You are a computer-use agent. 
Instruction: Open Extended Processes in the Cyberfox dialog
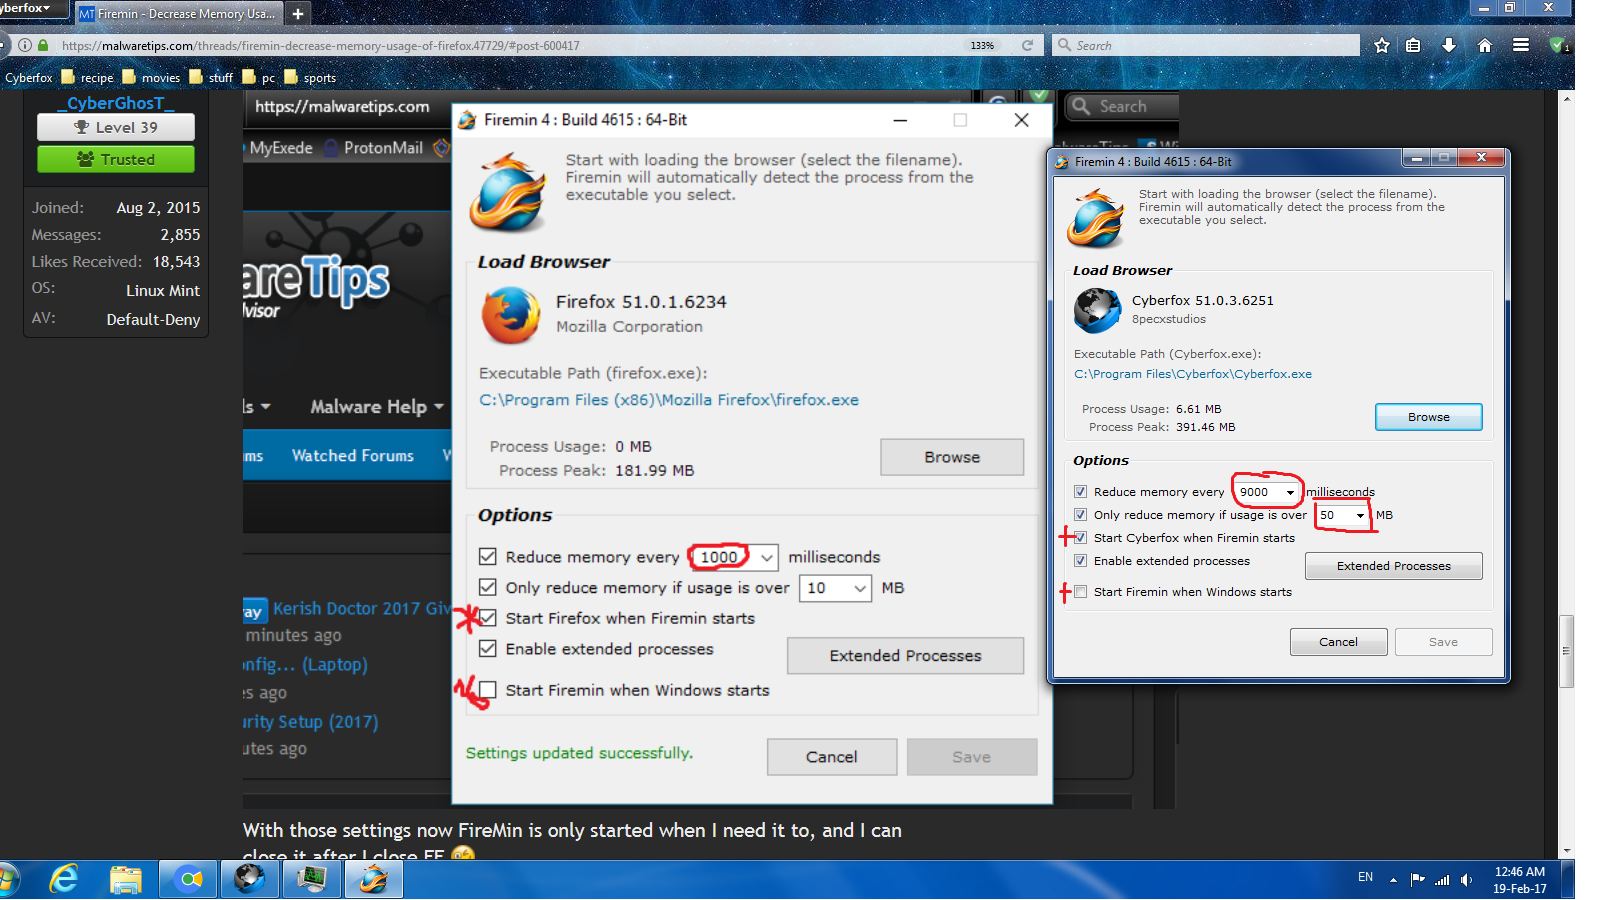pyautogui.click(x=1393, y=566)
